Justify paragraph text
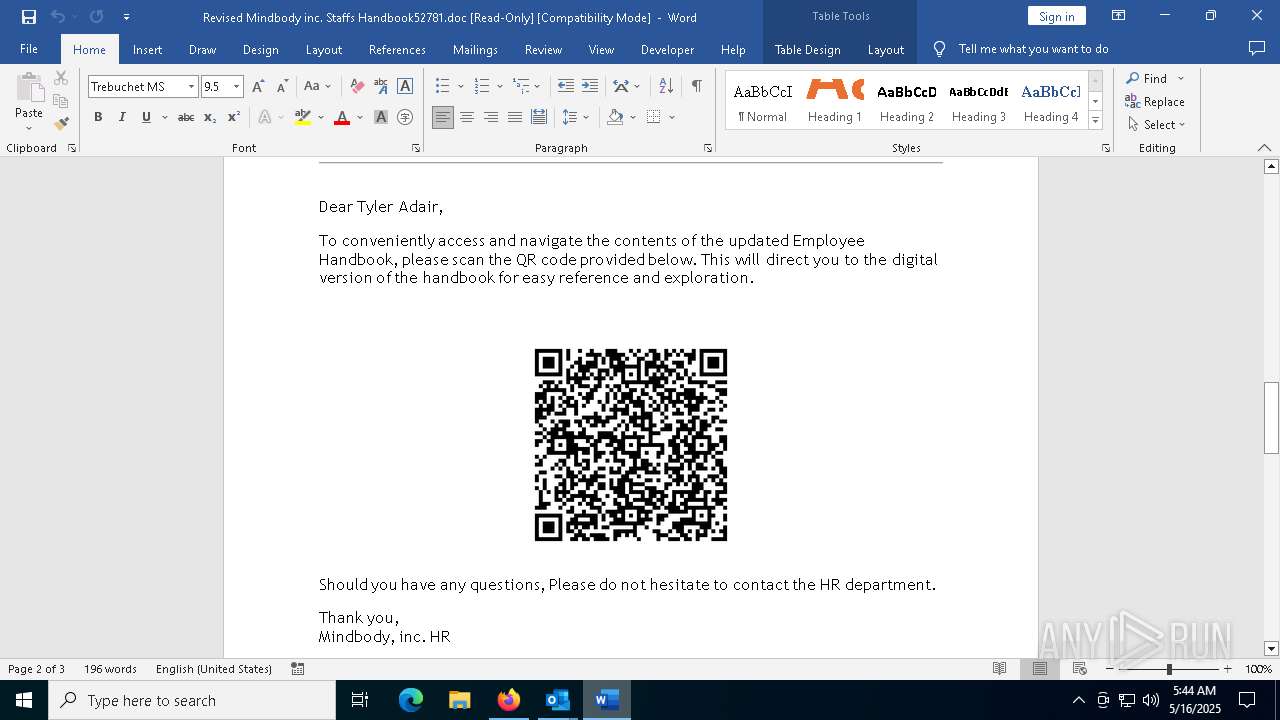 515,117
